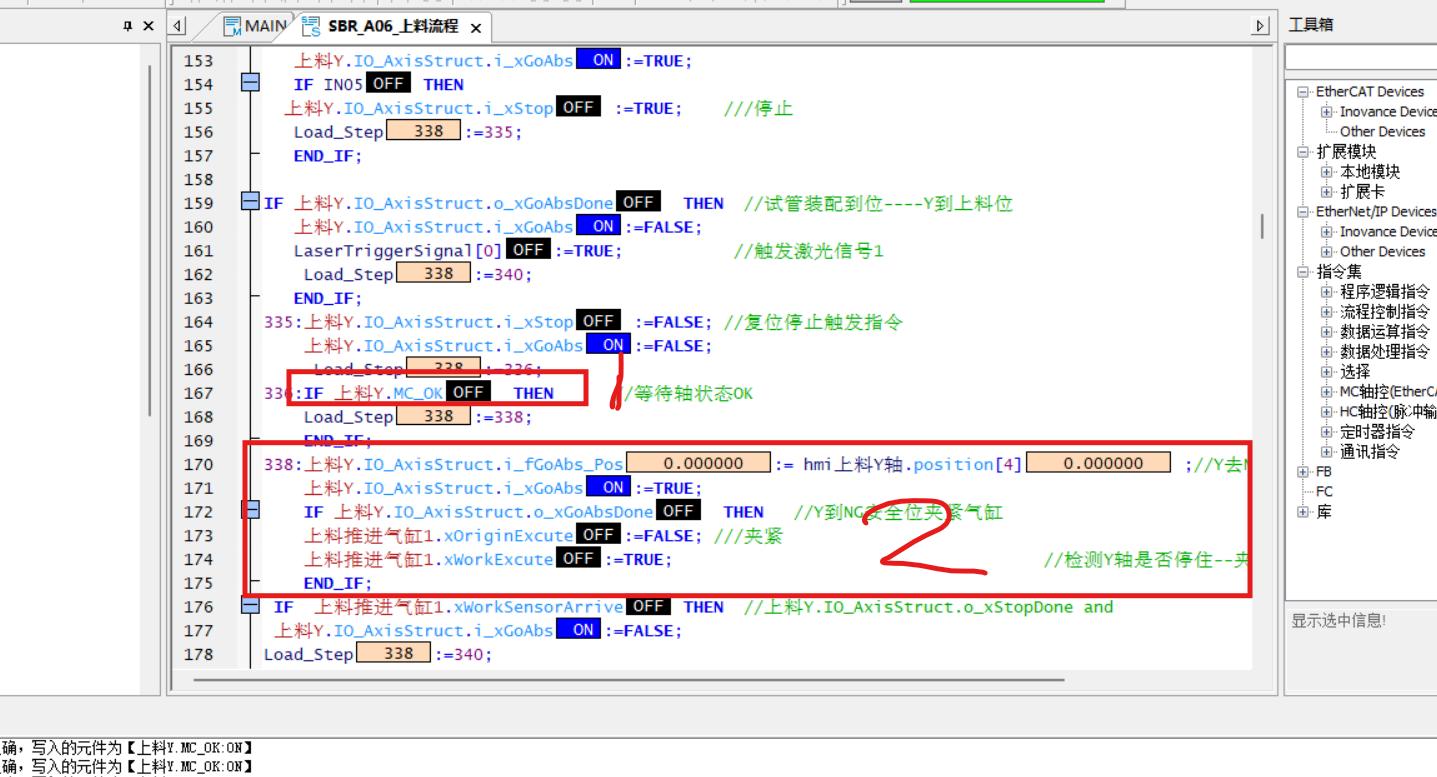The image size is (1437, 777).
Task: Select 定时器指令 in the toolbox tree
Action: pos(1377,432)
